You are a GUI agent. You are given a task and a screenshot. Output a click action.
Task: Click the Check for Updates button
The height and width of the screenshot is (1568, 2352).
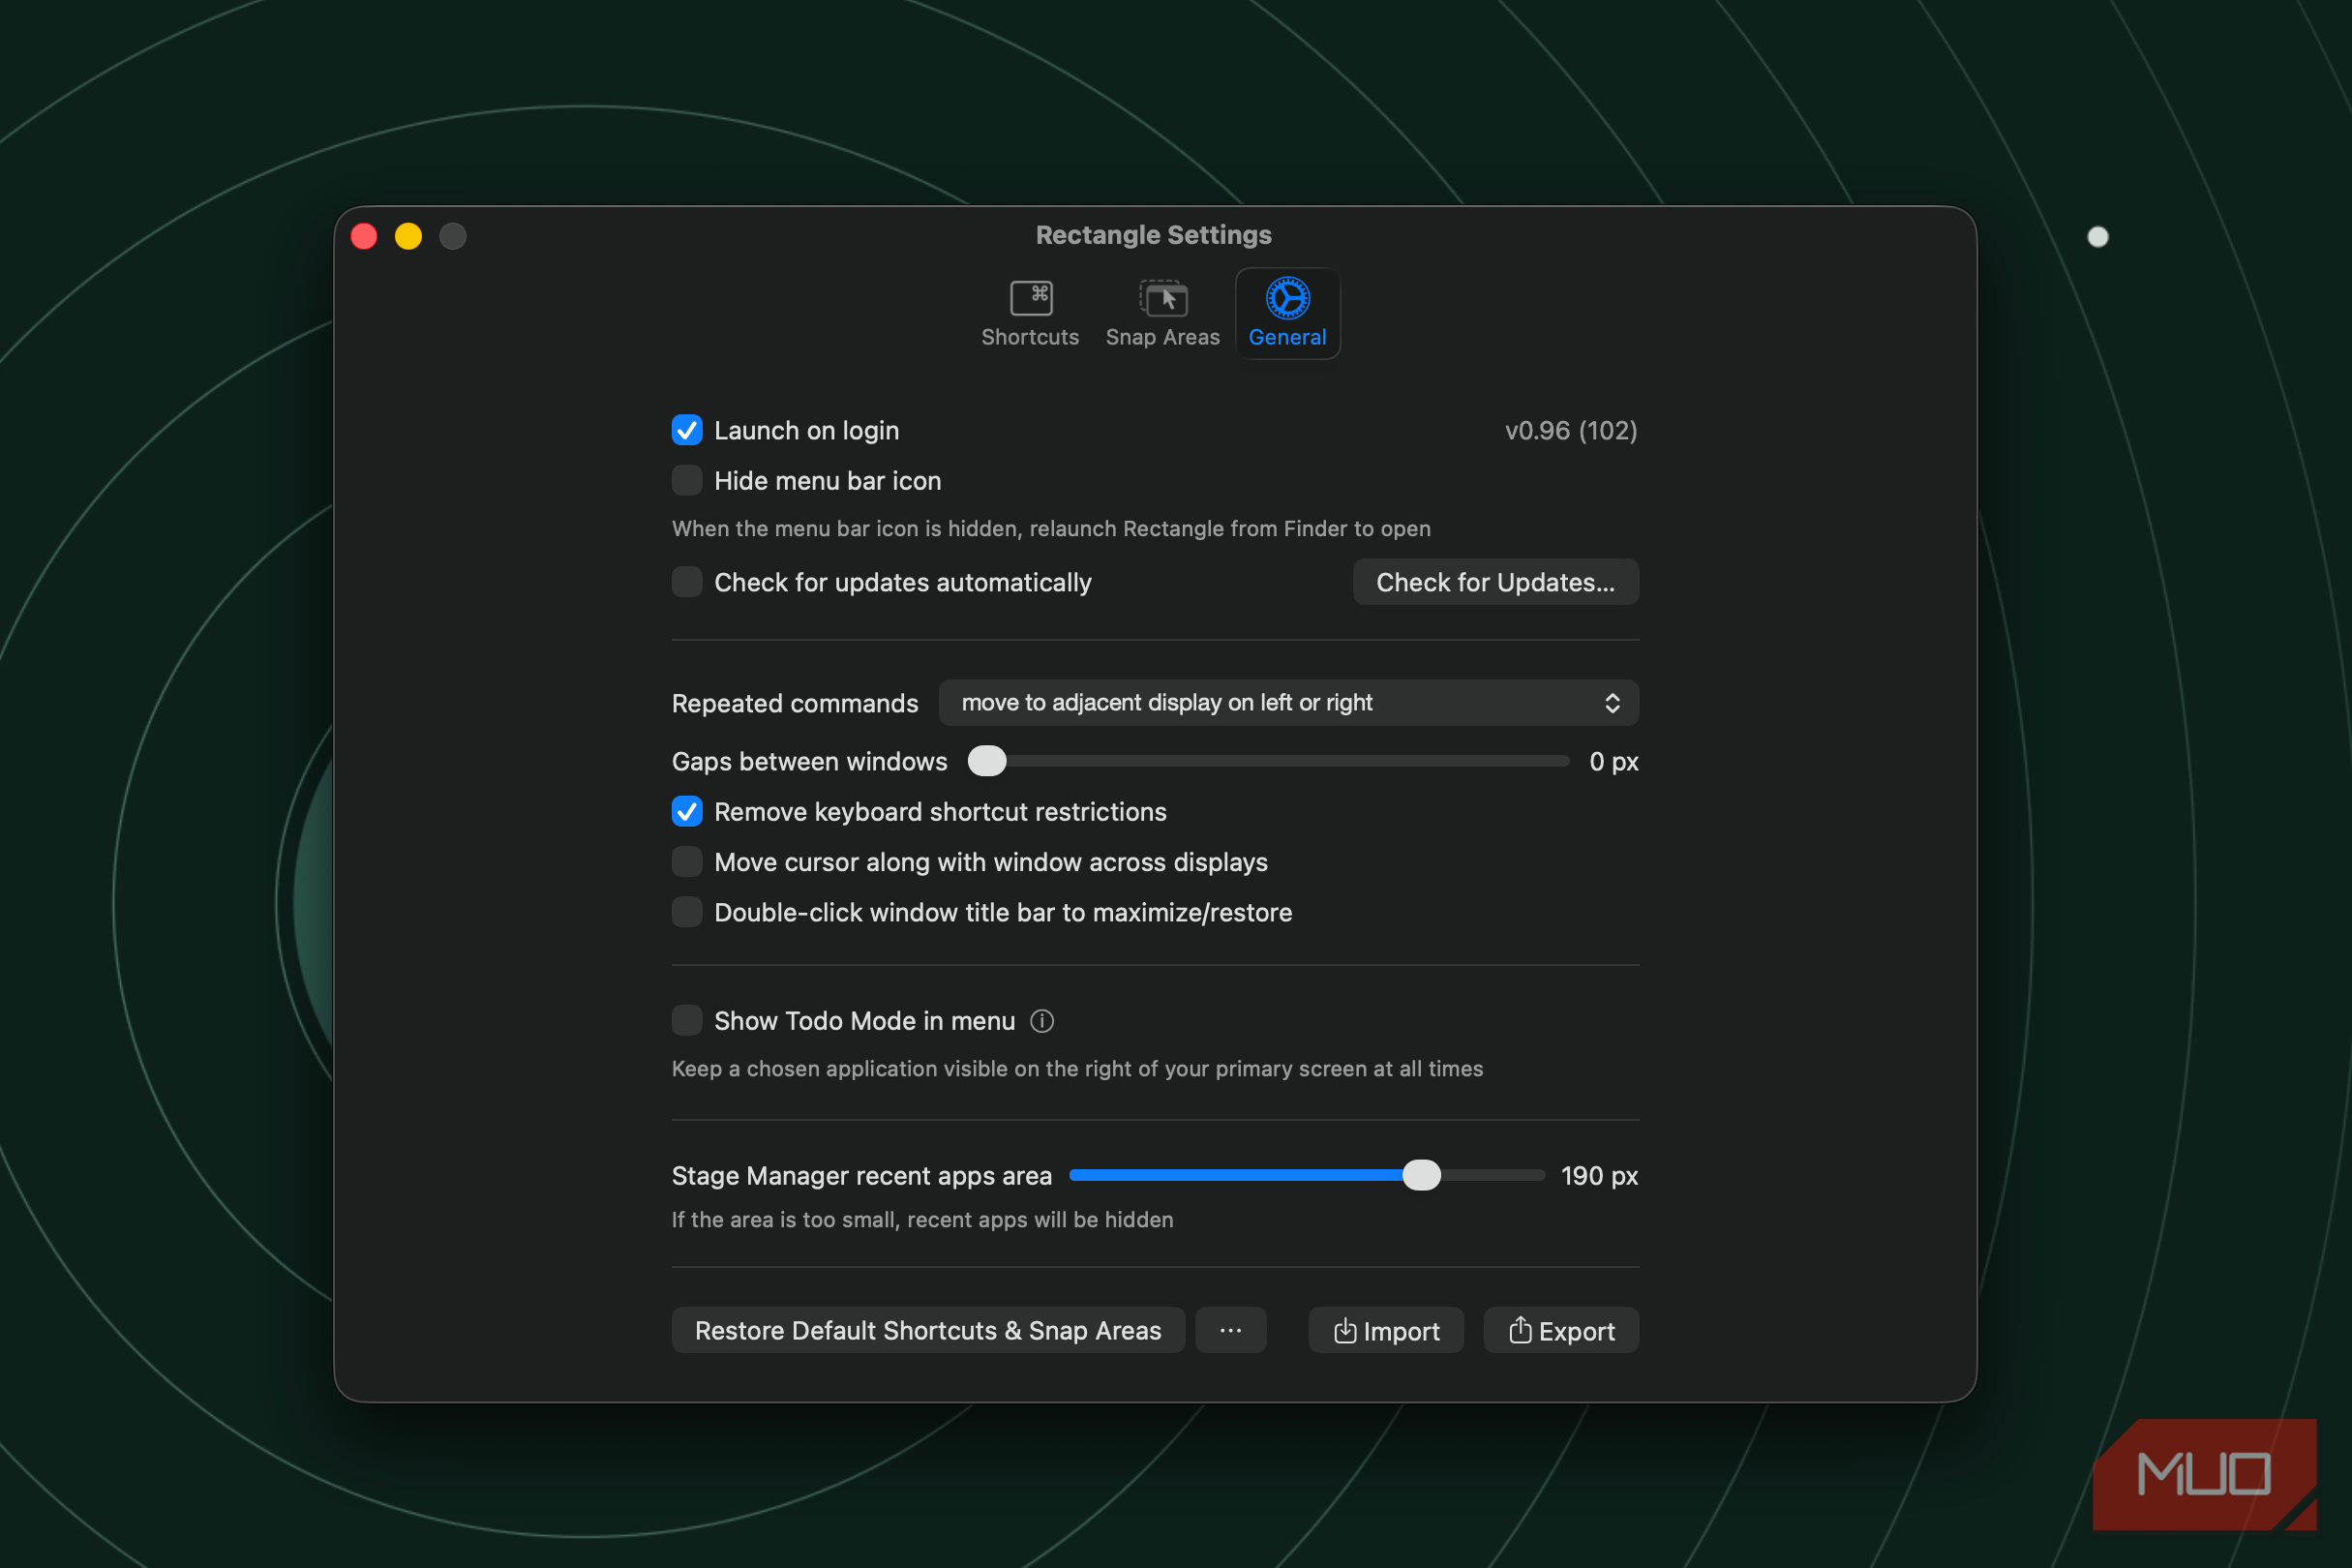[1495, 582]
